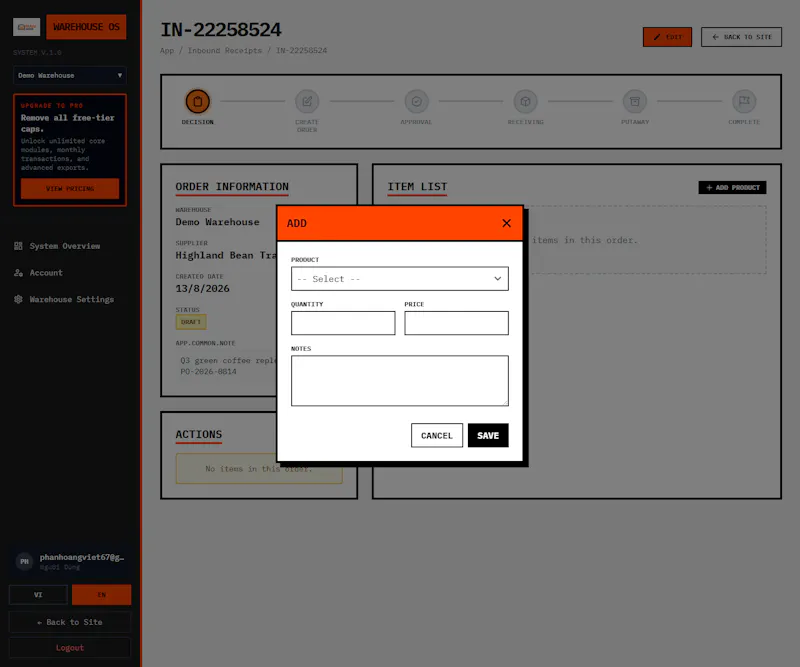Image resolution: width=800 pixels, height=667 pixels.
Task: Open the Product select dropdown
Action: [x=399, y=279]
